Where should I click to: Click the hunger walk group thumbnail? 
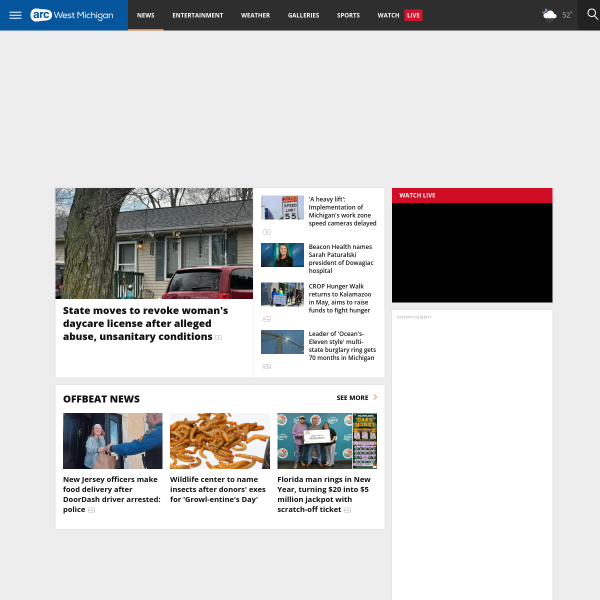pyautogui.click(x=282, y=294)
